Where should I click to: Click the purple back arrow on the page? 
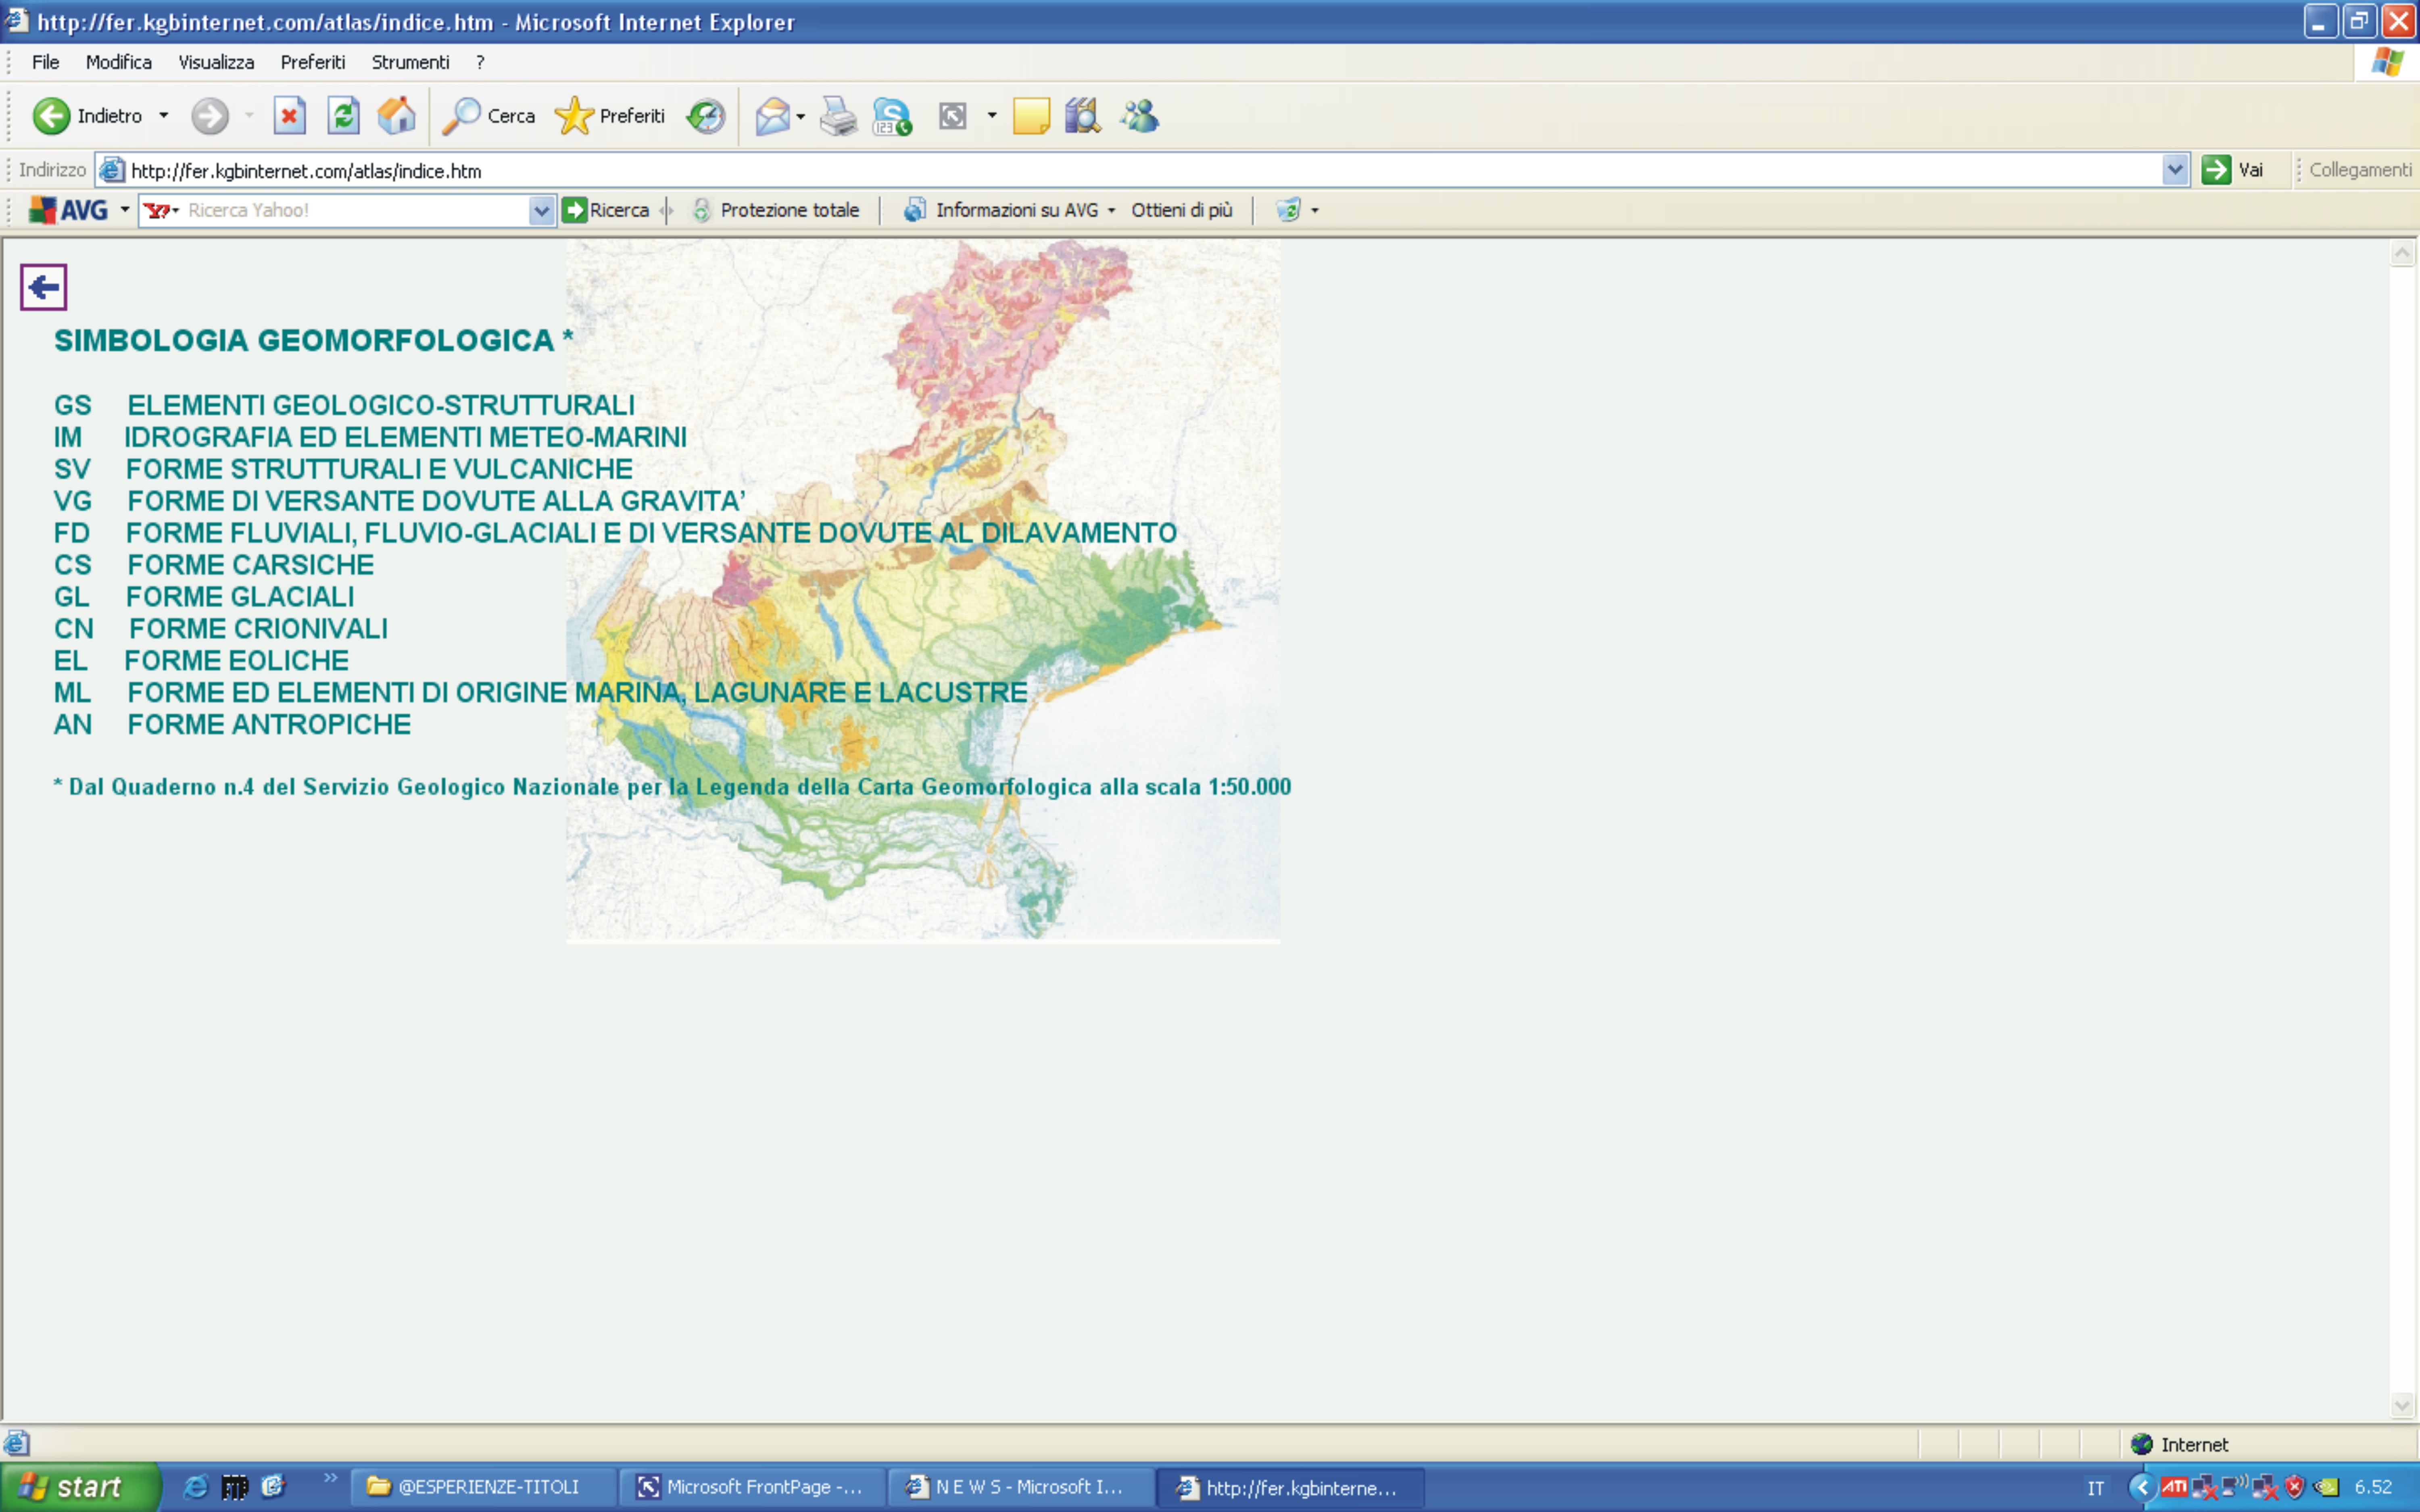(x=43, y=288)
